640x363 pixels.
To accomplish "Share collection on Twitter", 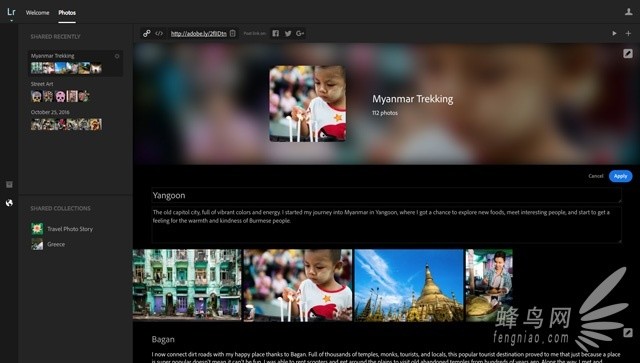I will (288, 33).
